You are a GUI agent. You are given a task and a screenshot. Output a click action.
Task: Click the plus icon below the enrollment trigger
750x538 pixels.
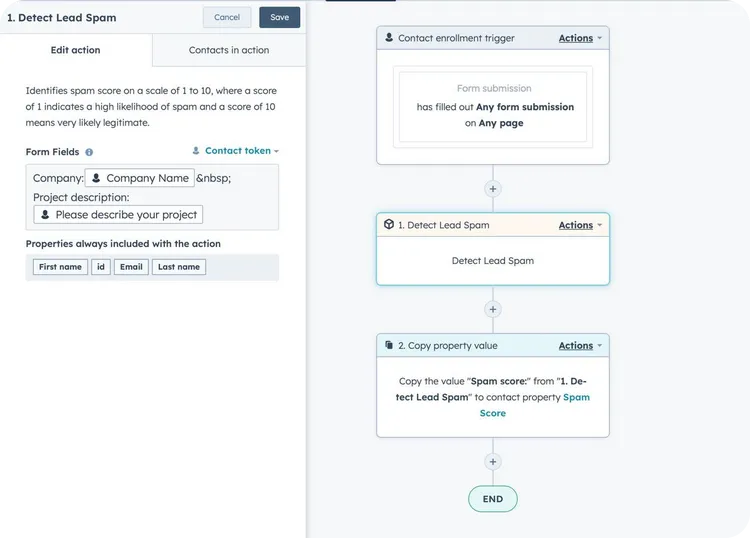coord(492,188)
